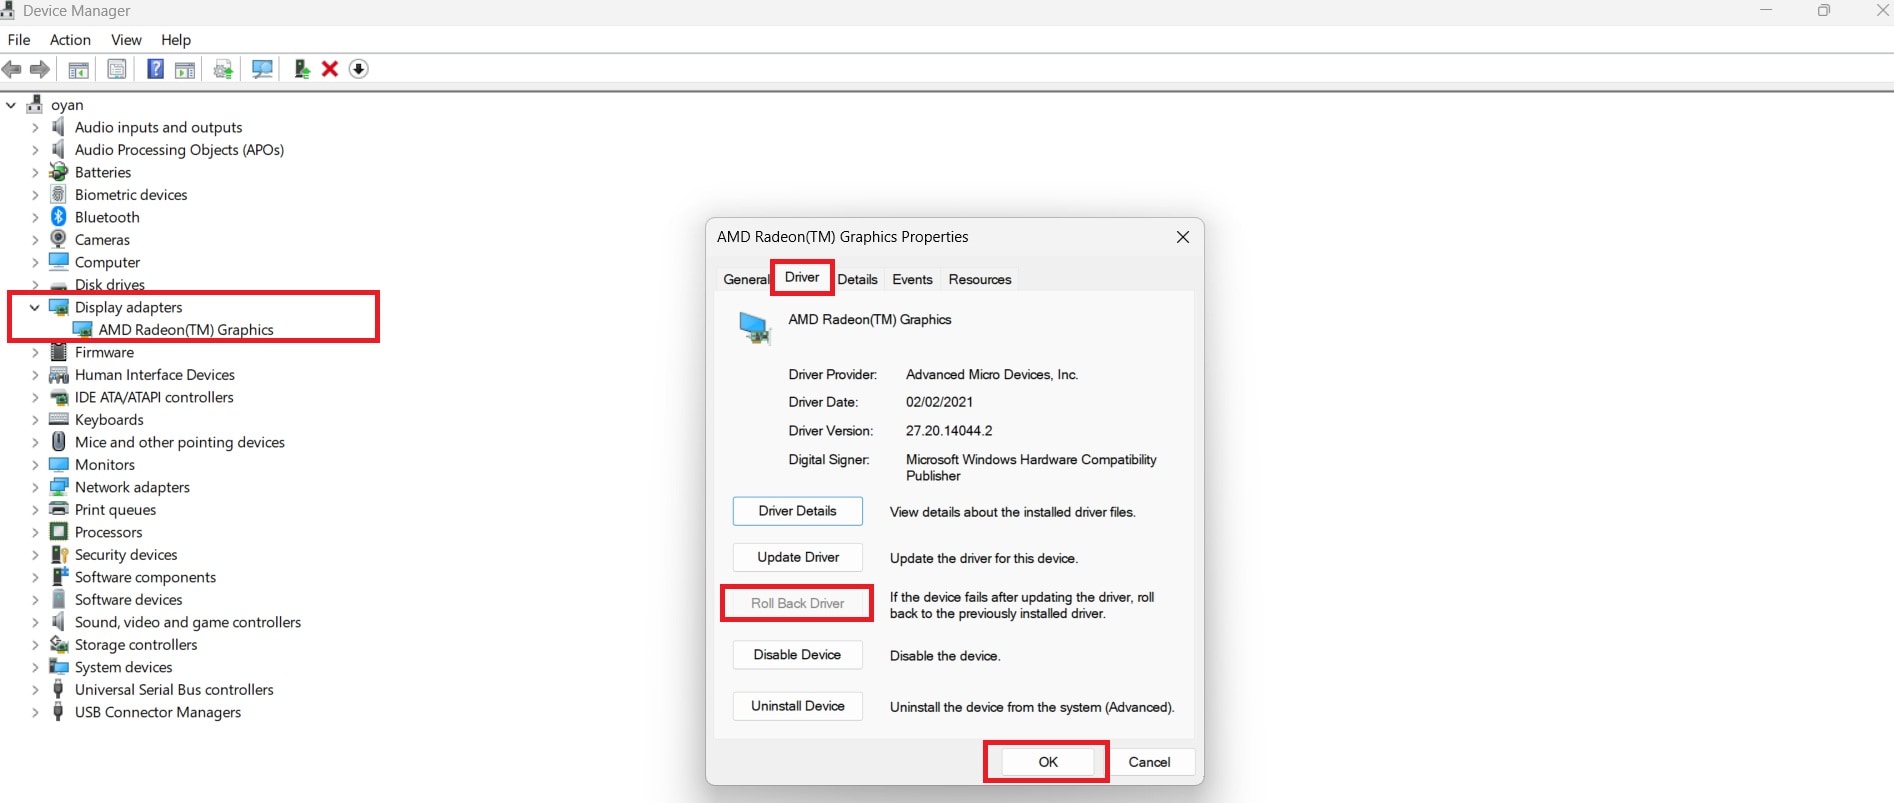The height and width of the screenshot is (803, 1894).
Task: Select Sound, video and game controllers
Action: (188, 622)
